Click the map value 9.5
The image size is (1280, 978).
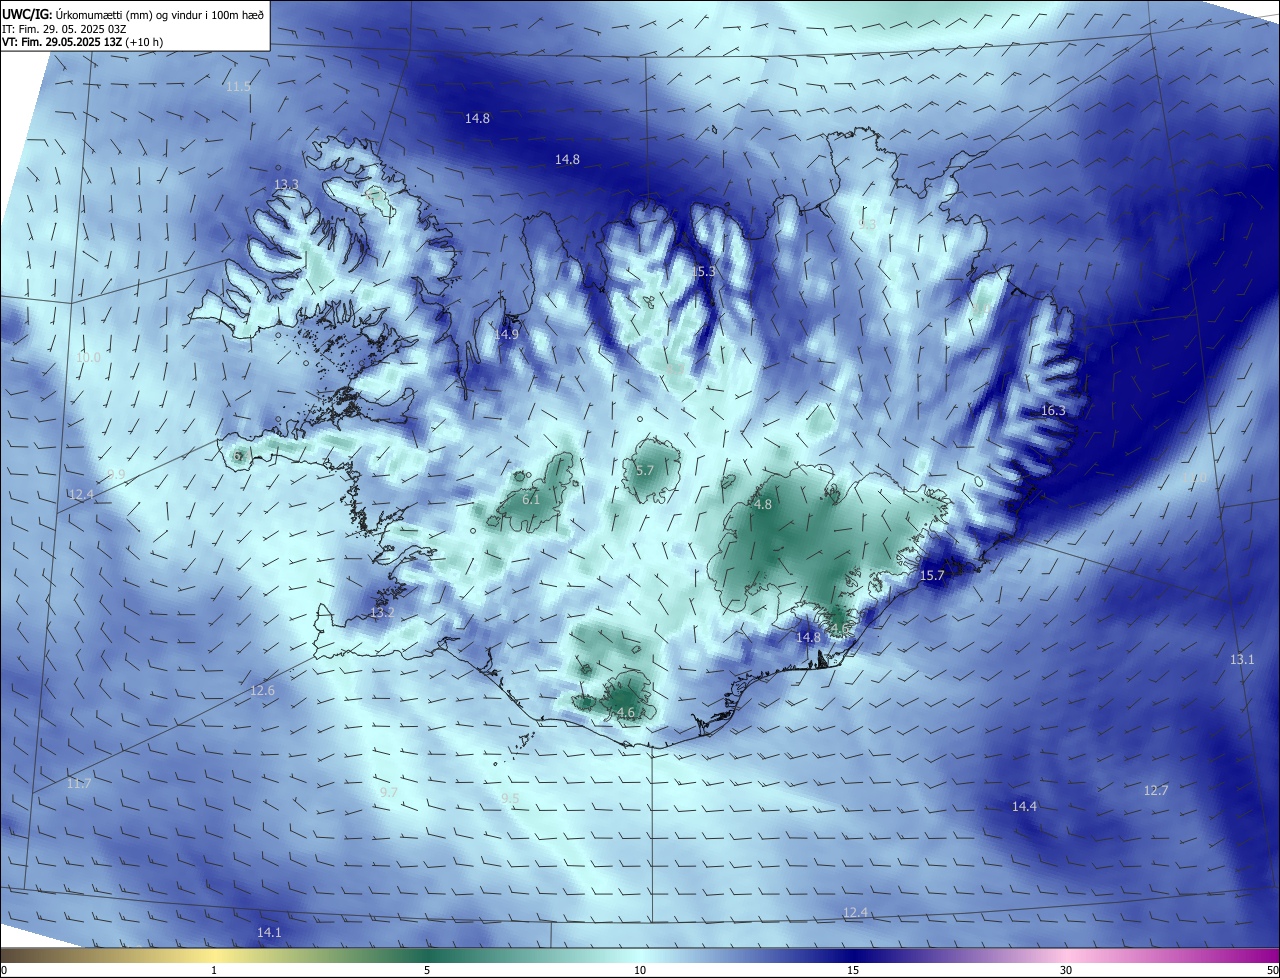pyautogui.click(x=510, y=798)
